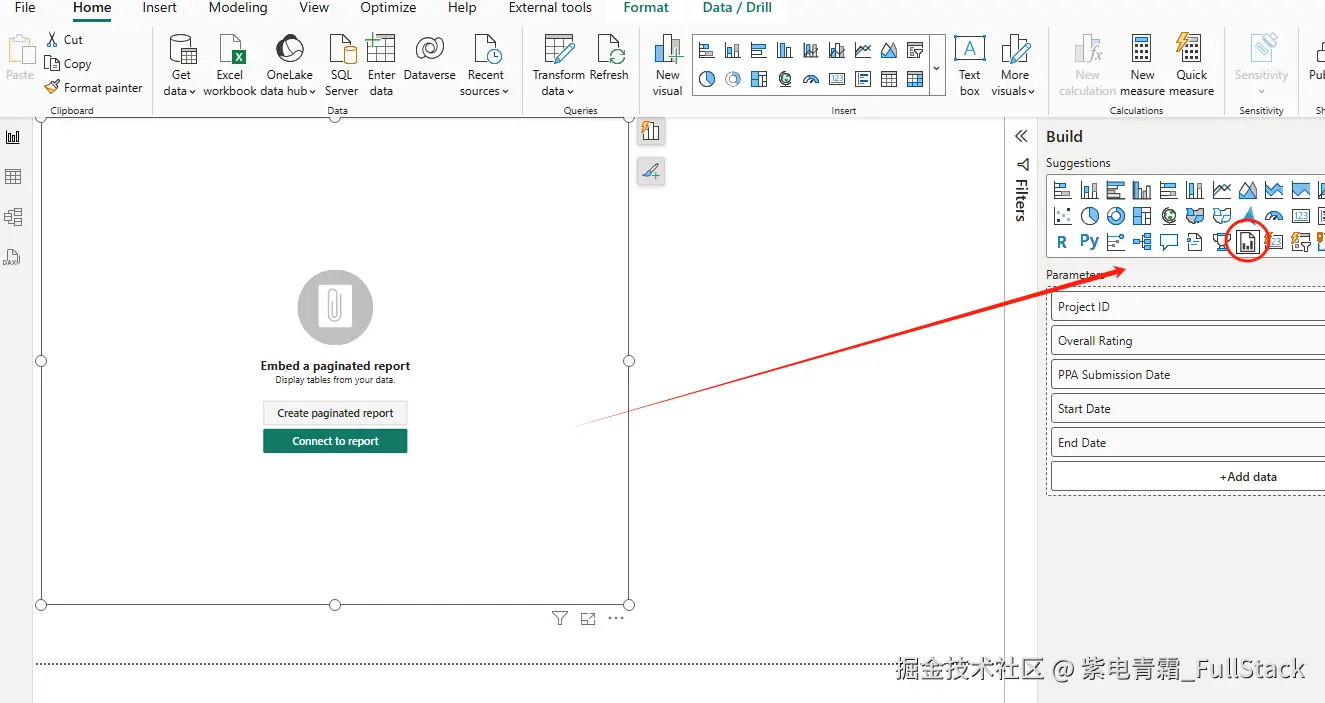Insert table visual from the ribbon gallery
1325x703 pixels.
click(889, 79)
